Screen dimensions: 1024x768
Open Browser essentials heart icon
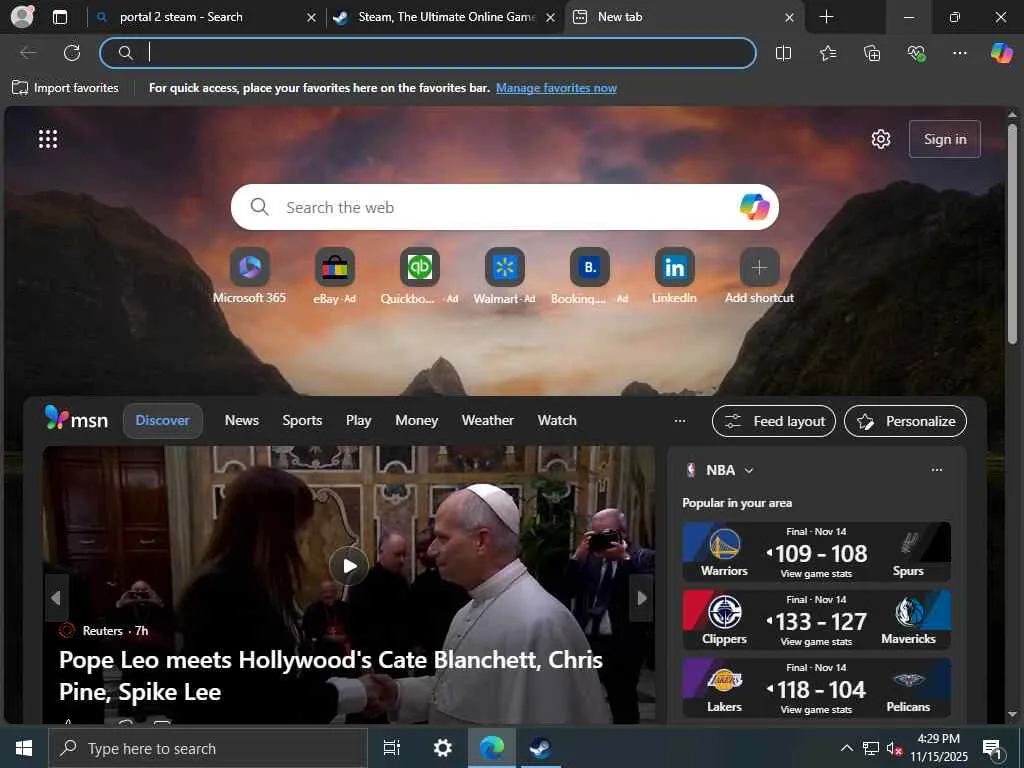(916, 53)
